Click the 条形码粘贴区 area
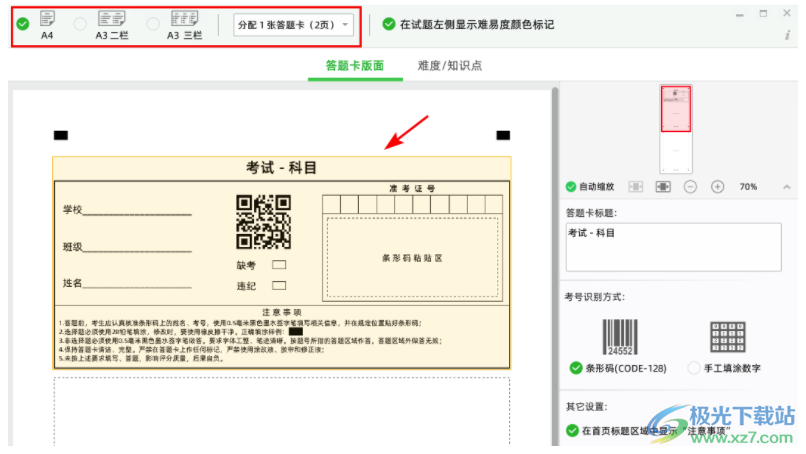806x454 pixels. point(412,258)
